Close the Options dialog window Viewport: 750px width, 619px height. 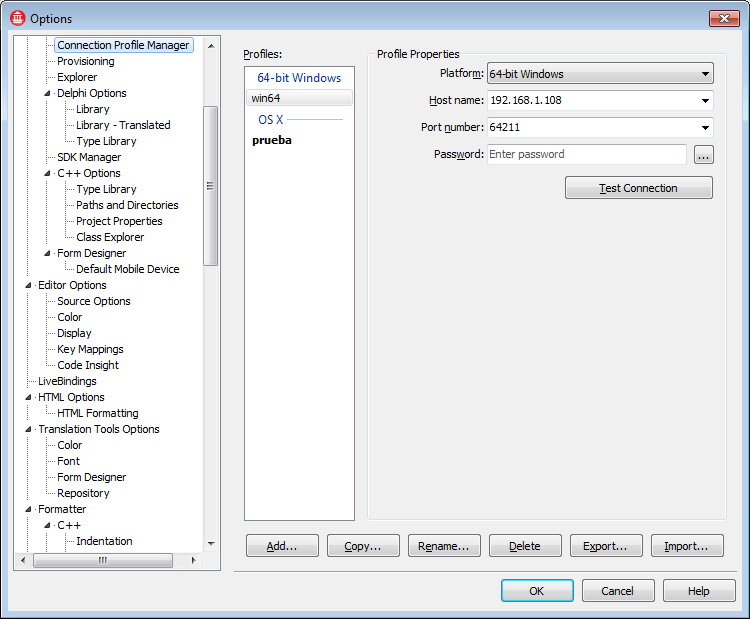pos(724,18)
